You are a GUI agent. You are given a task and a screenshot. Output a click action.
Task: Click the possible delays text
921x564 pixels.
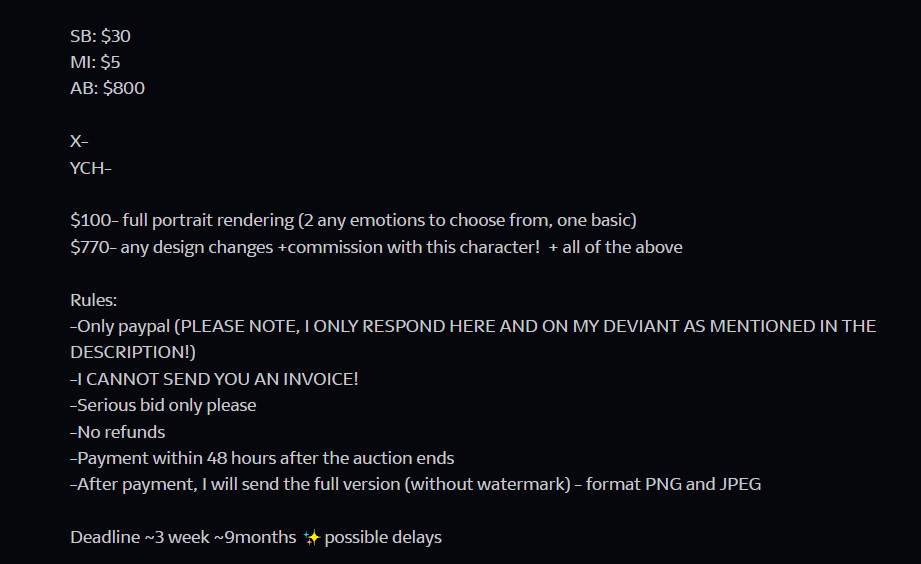click(x=383, y=538)
